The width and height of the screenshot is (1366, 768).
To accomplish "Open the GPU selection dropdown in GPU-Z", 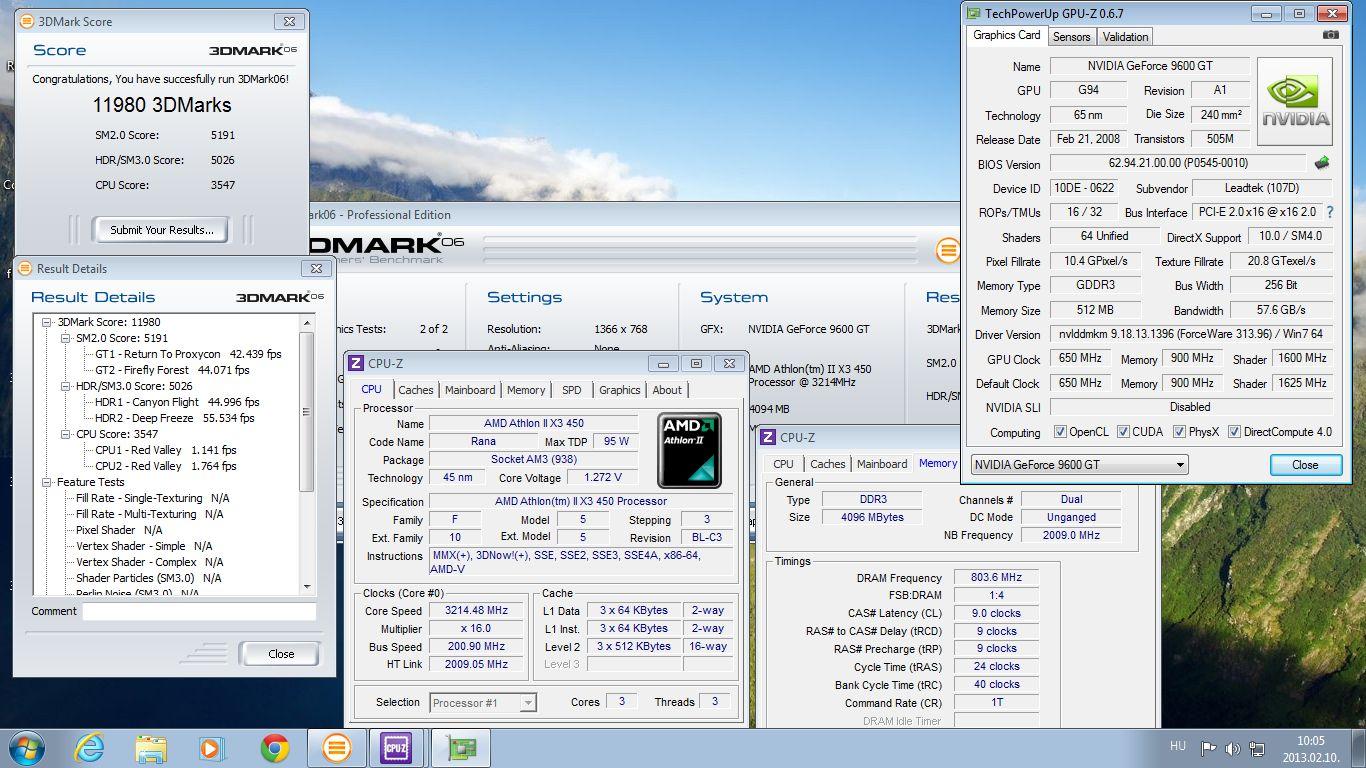I will [x=1080, y=464].
